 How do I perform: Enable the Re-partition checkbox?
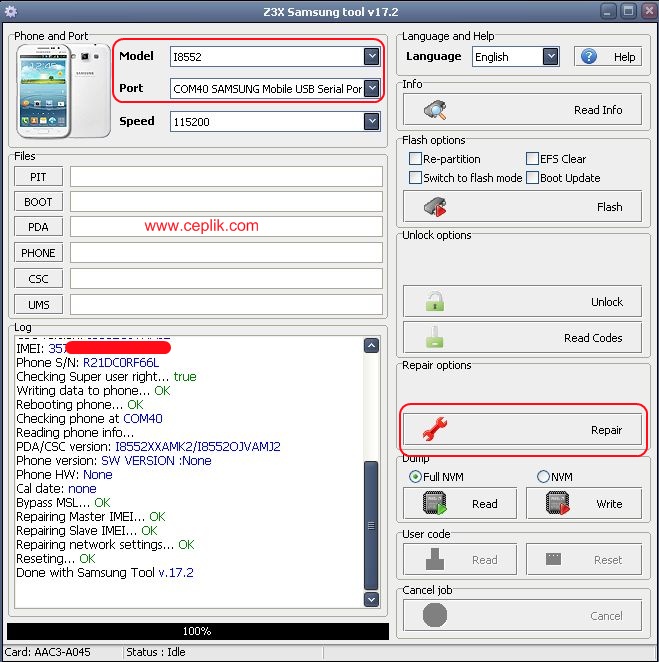tap(415, 159)
